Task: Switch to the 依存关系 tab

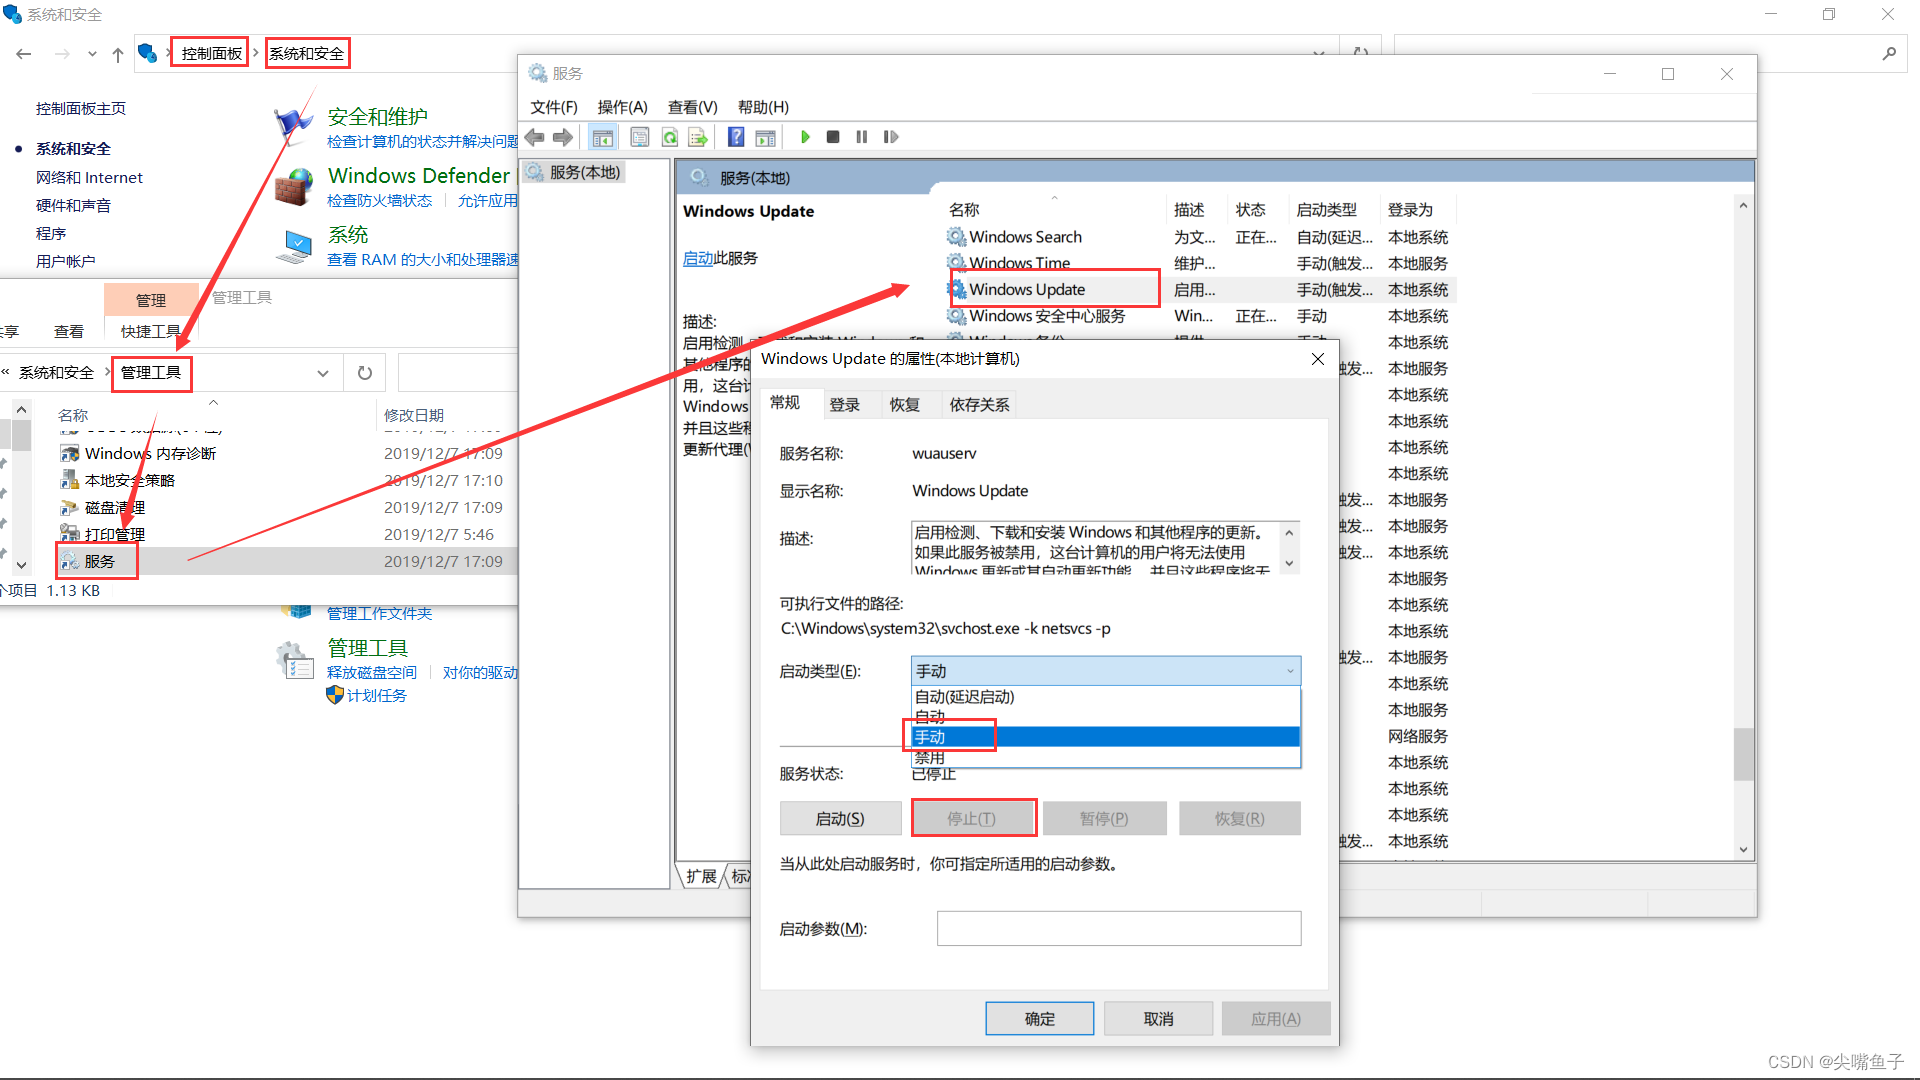Action: tap(979, 405)
